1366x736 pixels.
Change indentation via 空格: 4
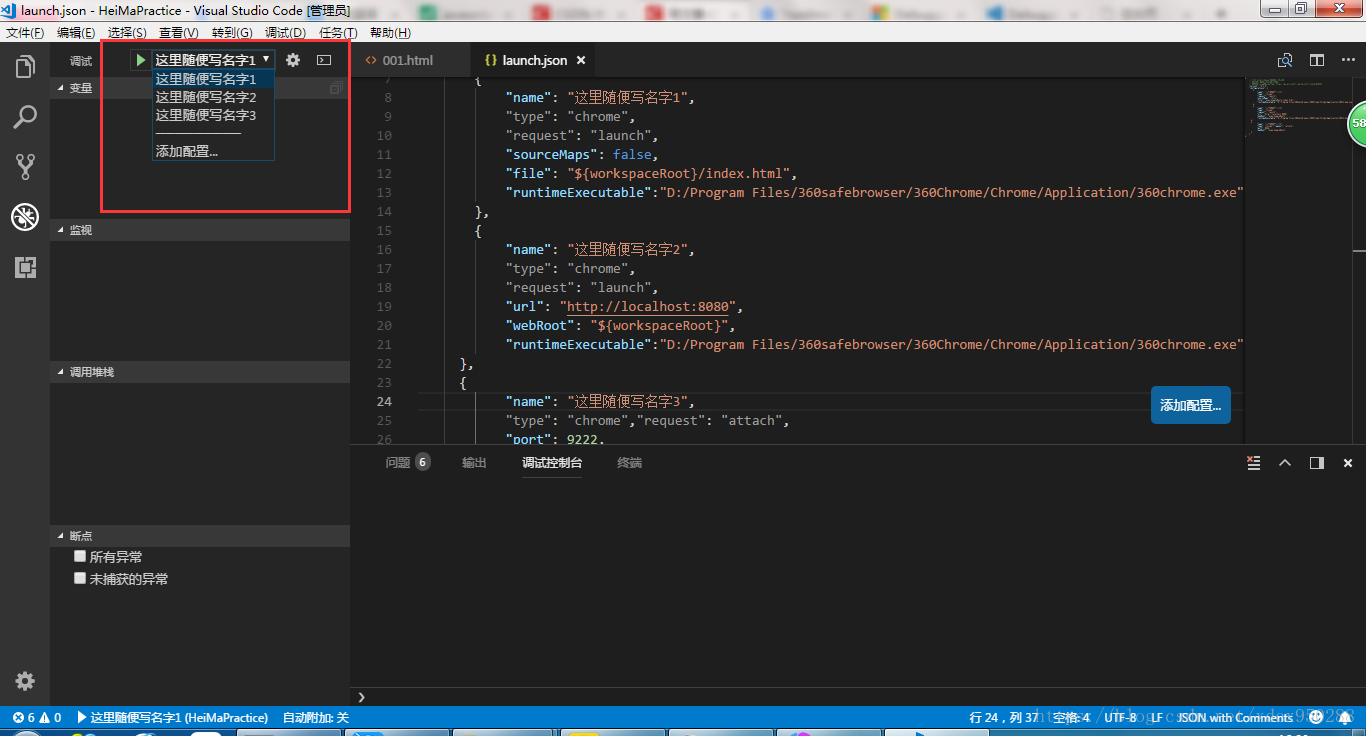click(1072, 717)
